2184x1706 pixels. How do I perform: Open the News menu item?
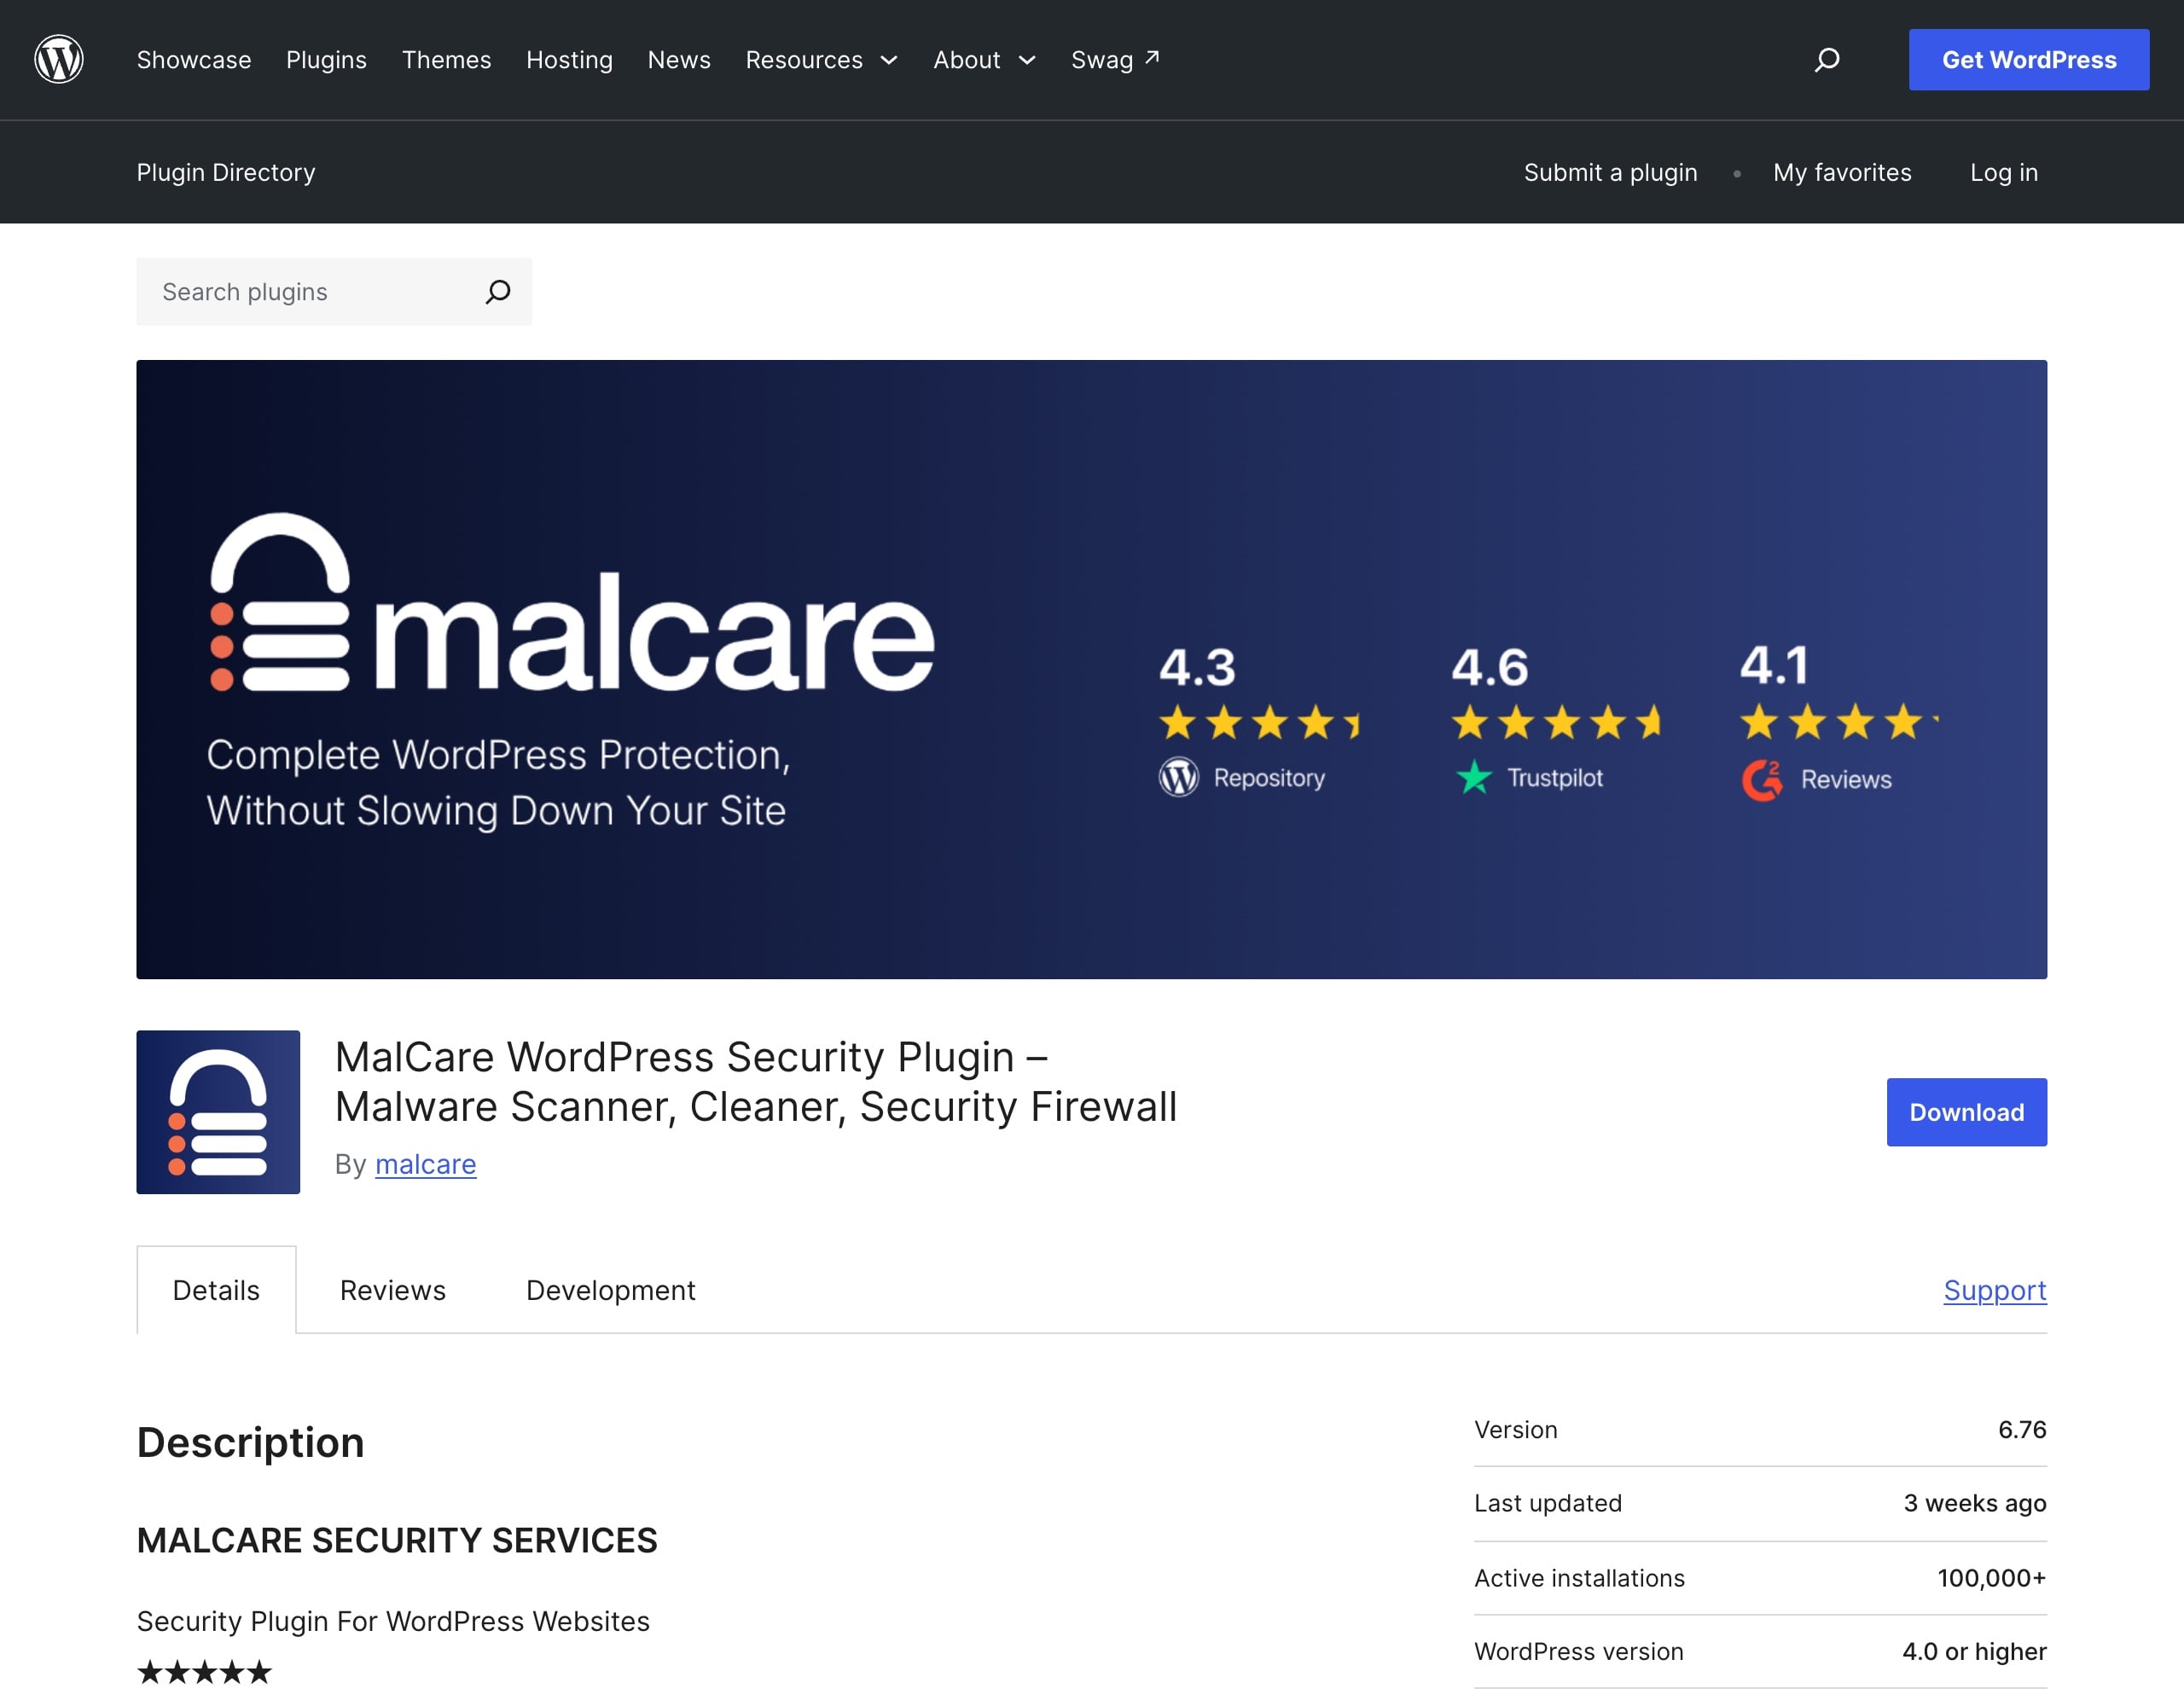[x=679, y=60]
